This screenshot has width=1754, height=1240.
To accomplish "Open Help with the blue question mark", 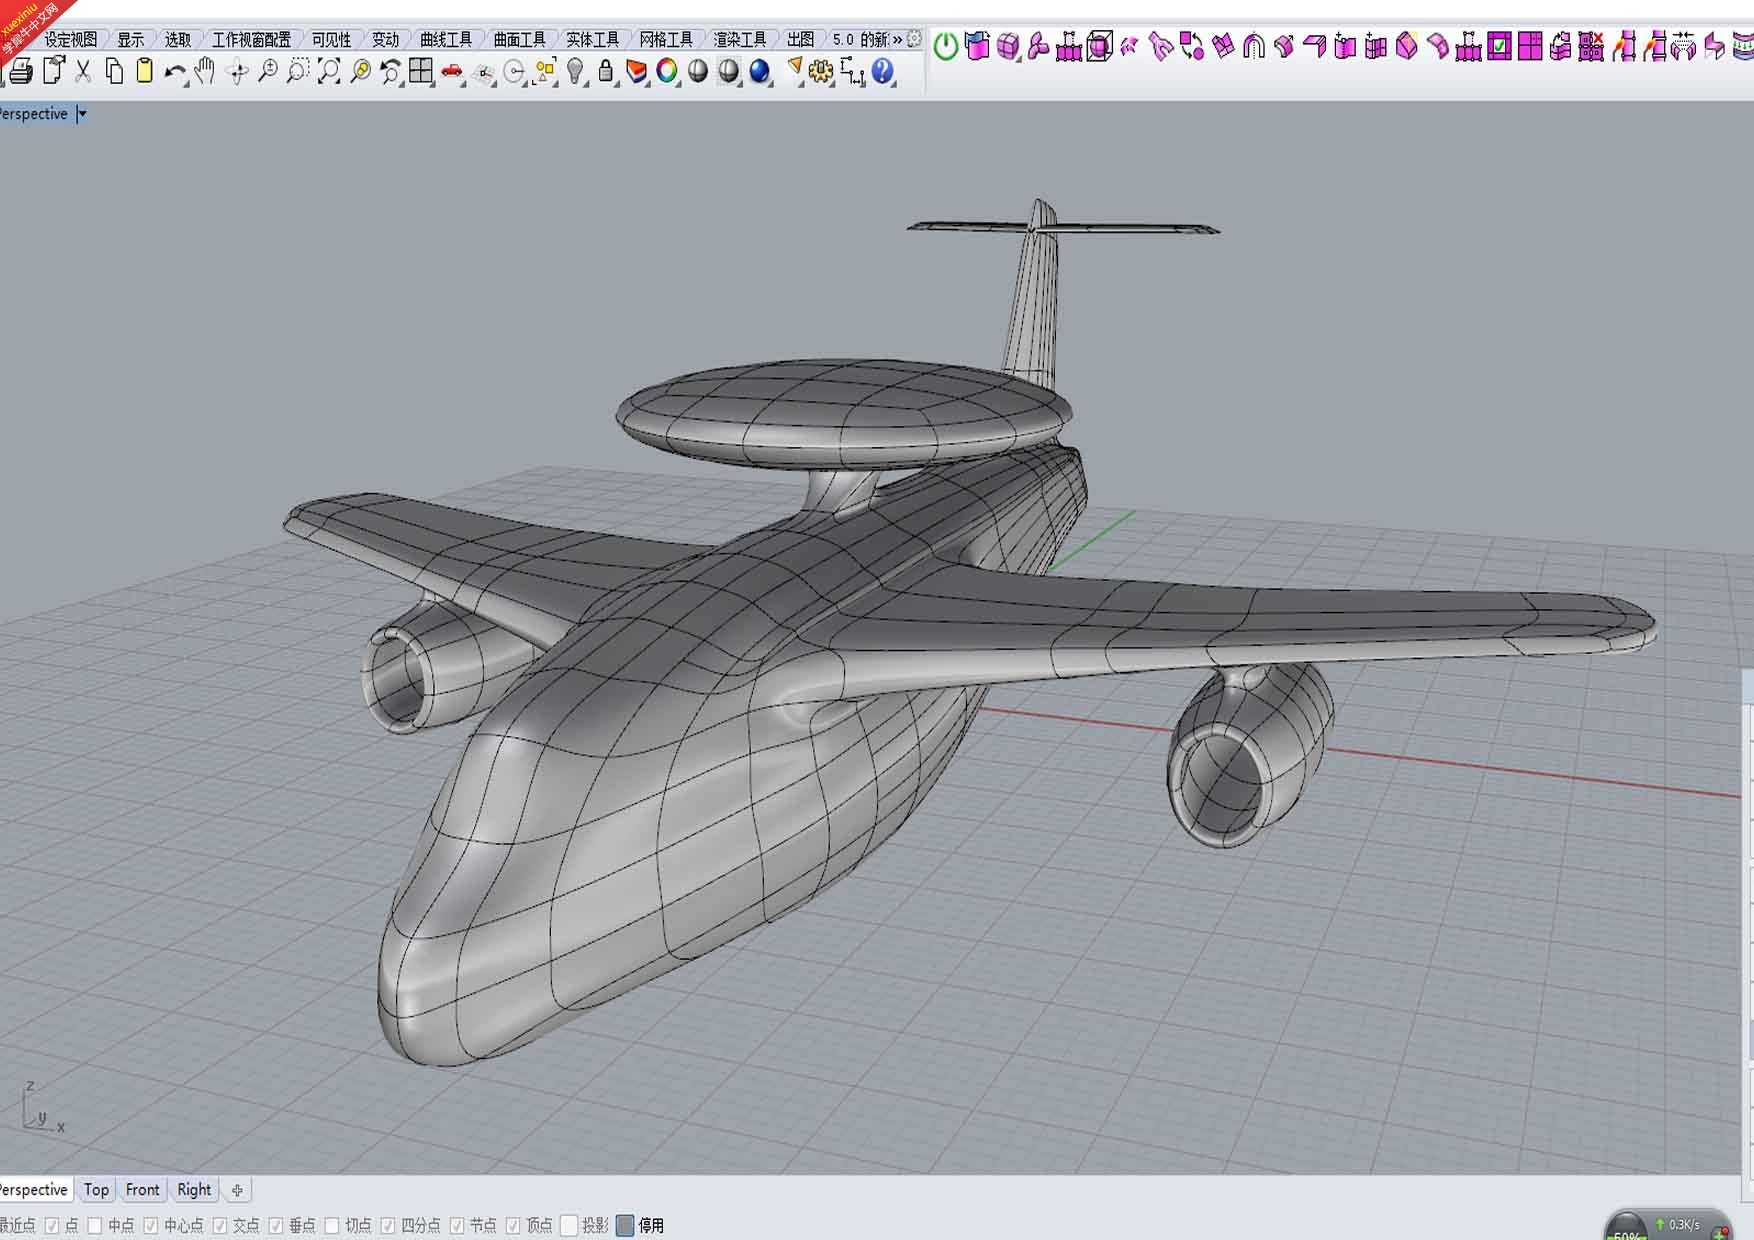I will pyautogui.click(x=882, y=71).
